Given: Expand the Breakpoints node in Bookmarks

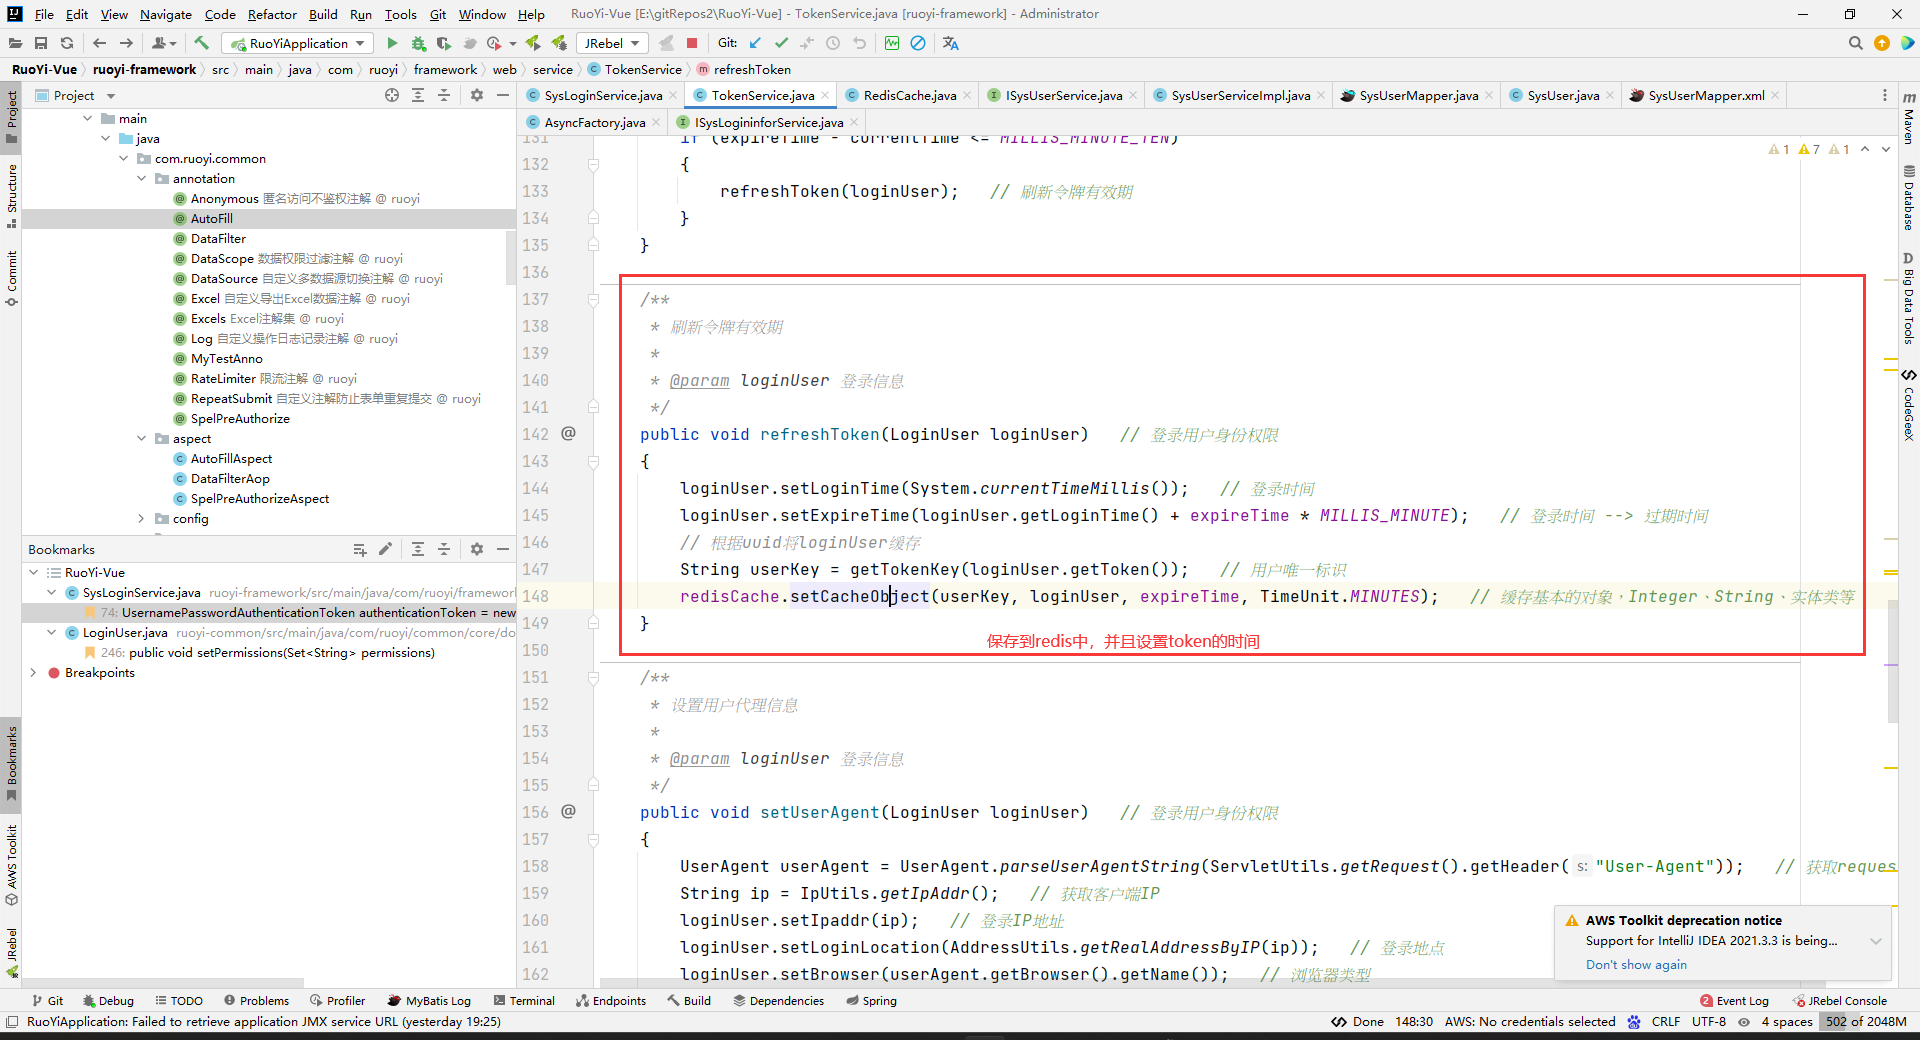Looking at the screenshot, I should (34, 672).
